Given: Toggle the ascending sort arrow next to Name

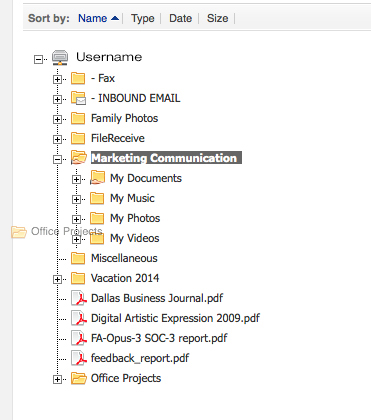Looking at the screenshot, I should pyautogui.click(x=115, y=18).
